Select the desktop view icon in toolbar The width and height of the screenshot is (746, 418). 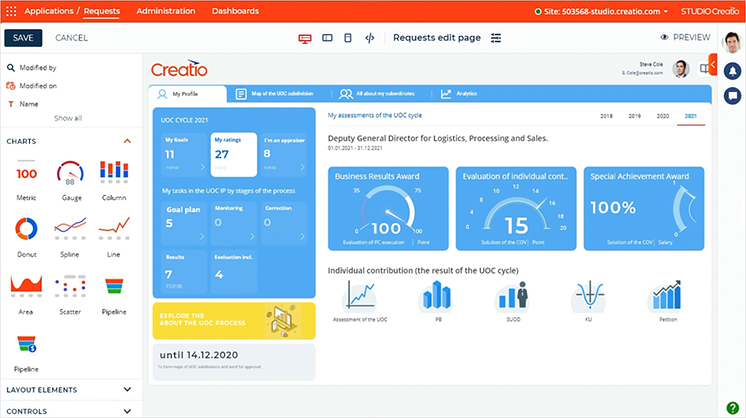click(305, 38)
